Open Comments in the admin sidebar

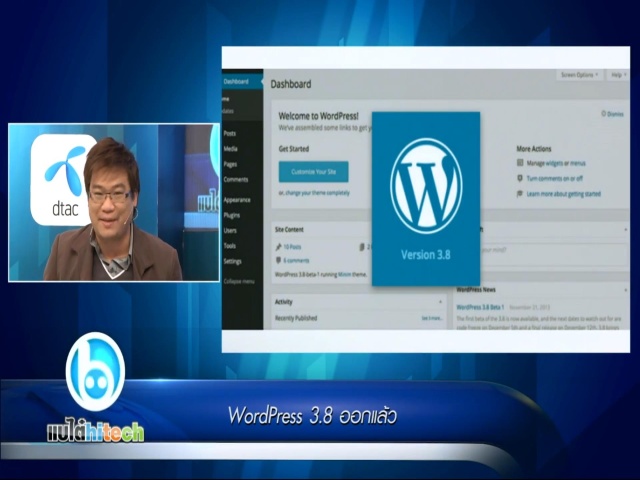pyautogui.click(x=236, y=180)
